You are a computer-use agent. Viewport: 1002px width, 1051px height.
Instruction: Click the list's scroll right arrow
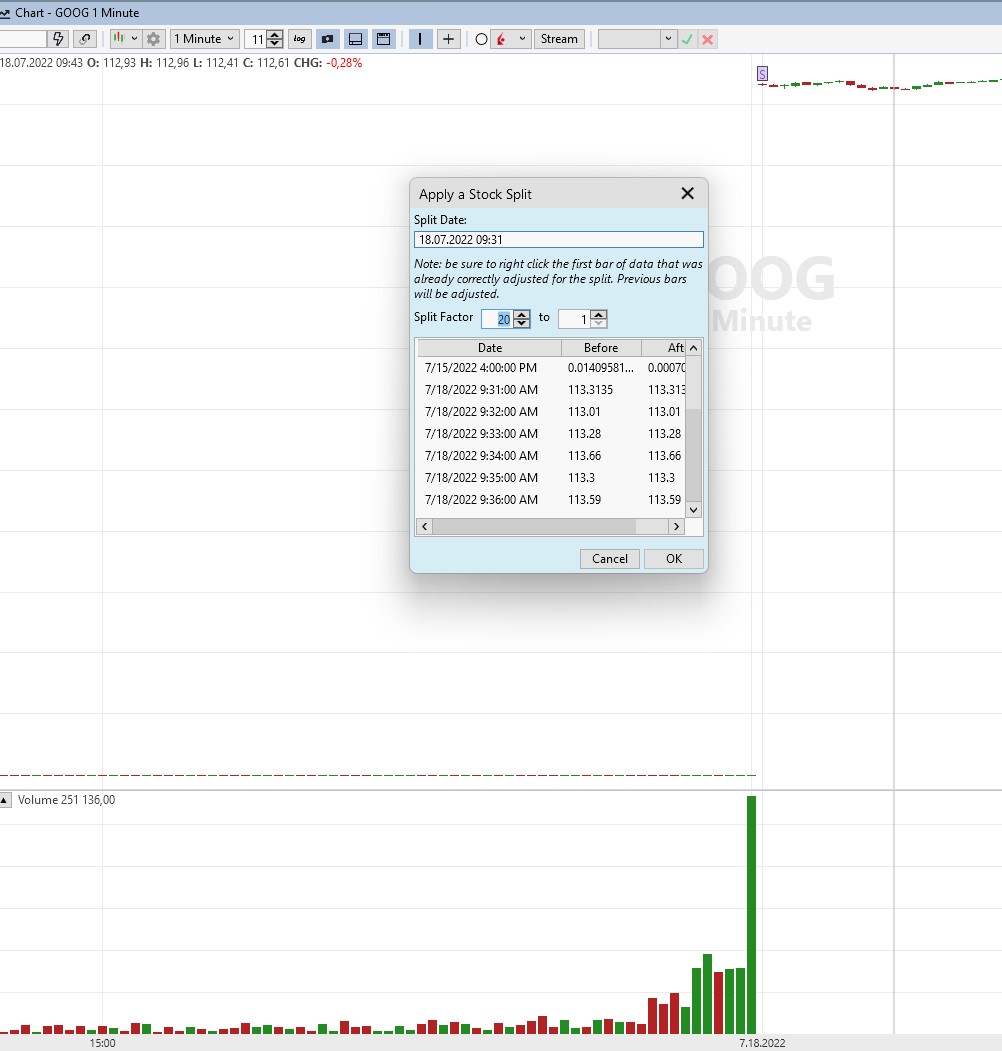(x=676, y=526)
